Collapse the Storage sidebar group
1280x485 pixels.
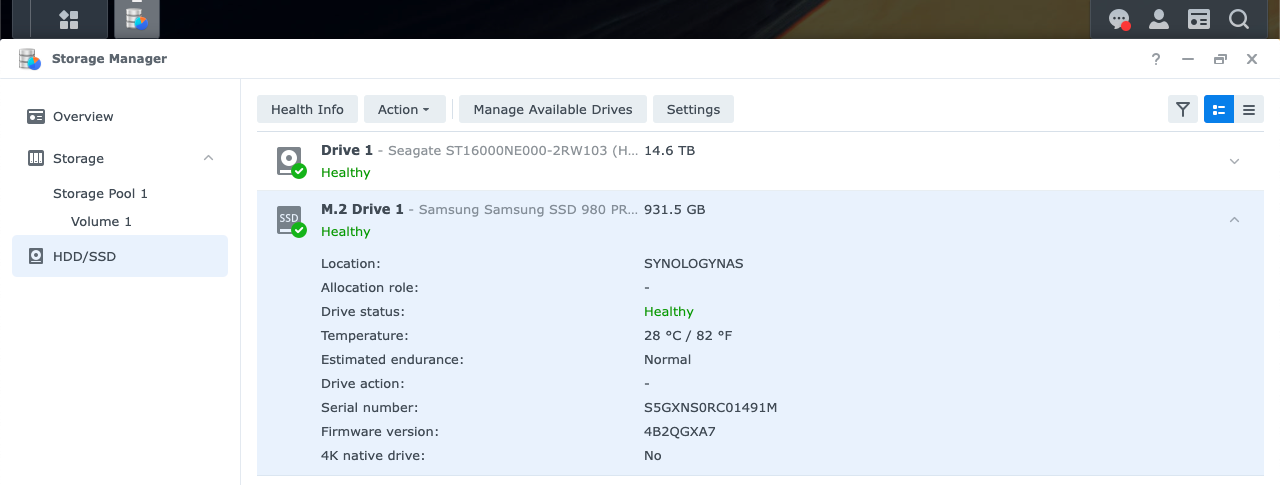[208, 158]
